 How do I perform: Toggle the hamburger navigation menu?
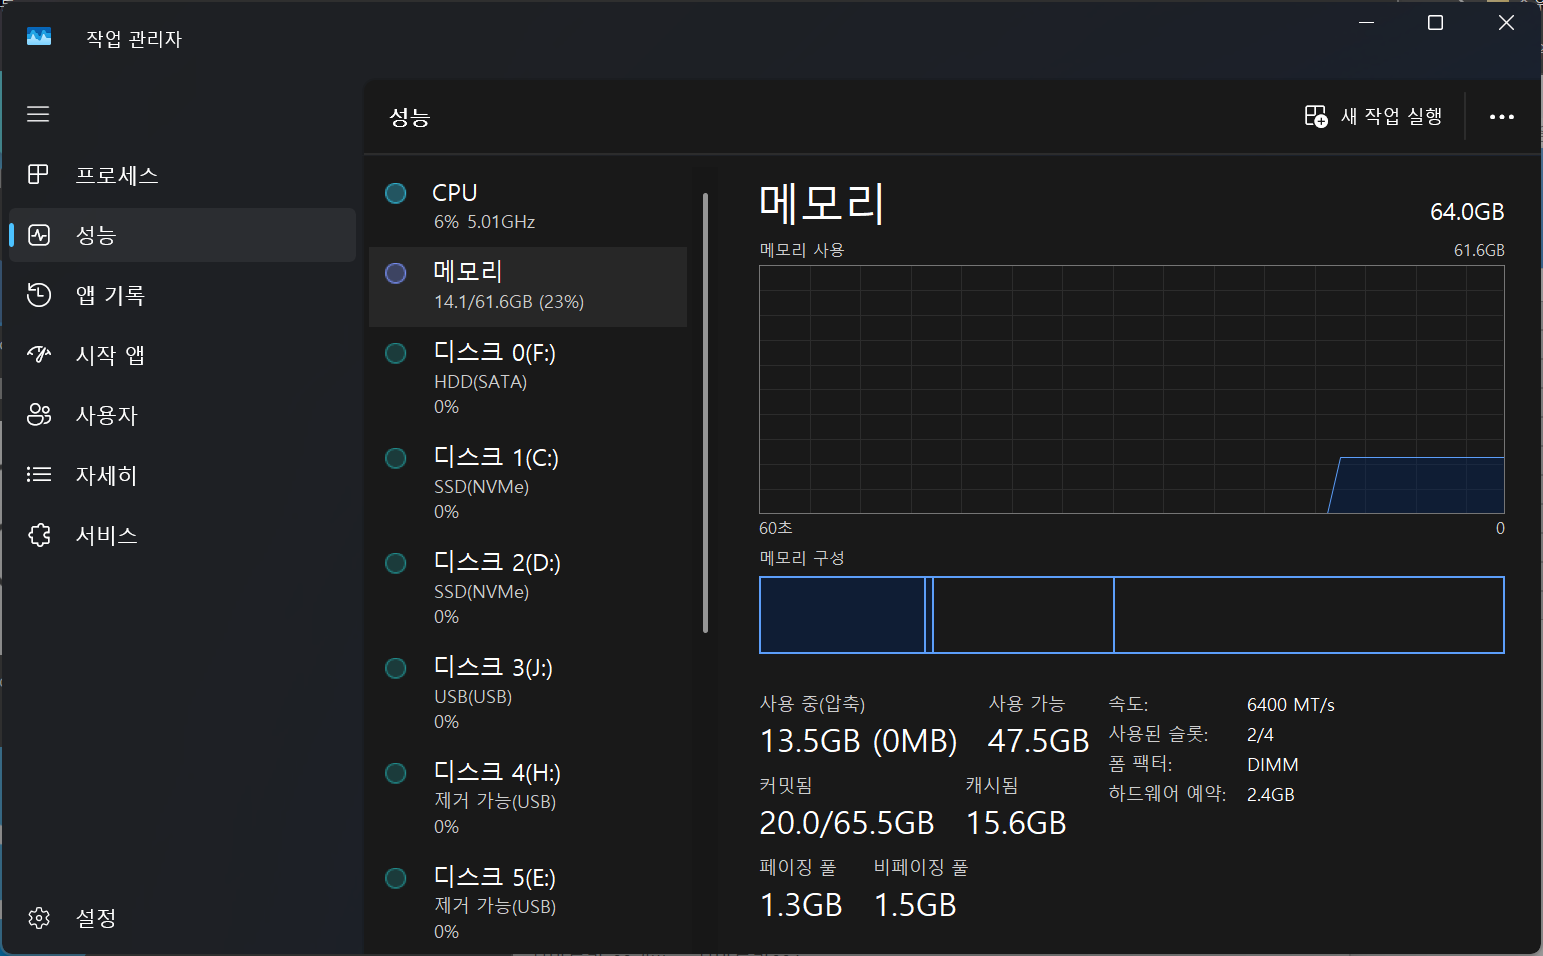pyautogui.click(x=38, y=114)
